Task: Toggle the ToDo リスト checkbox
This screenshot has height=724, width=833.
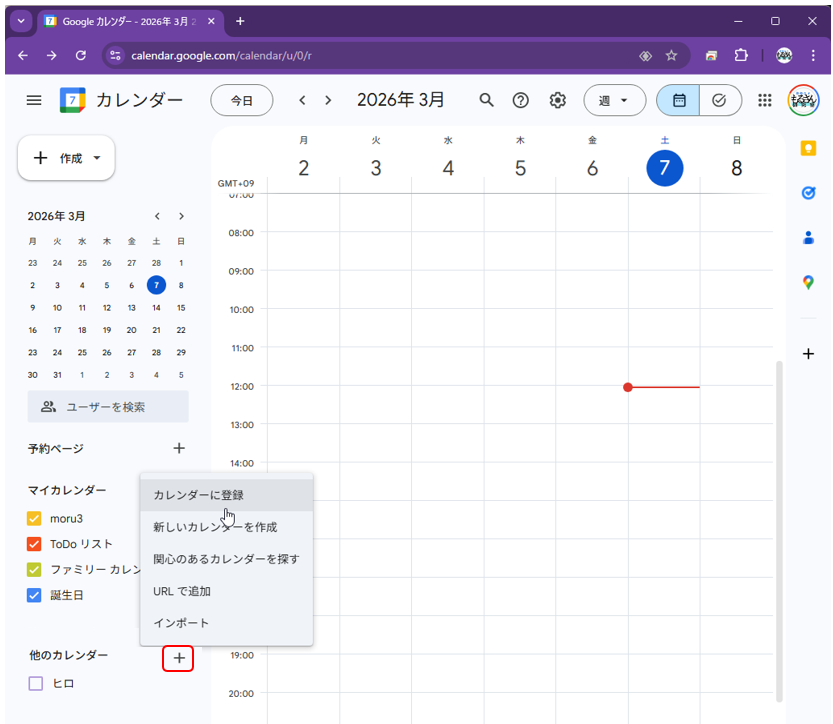Action: (x=35, y=544)
